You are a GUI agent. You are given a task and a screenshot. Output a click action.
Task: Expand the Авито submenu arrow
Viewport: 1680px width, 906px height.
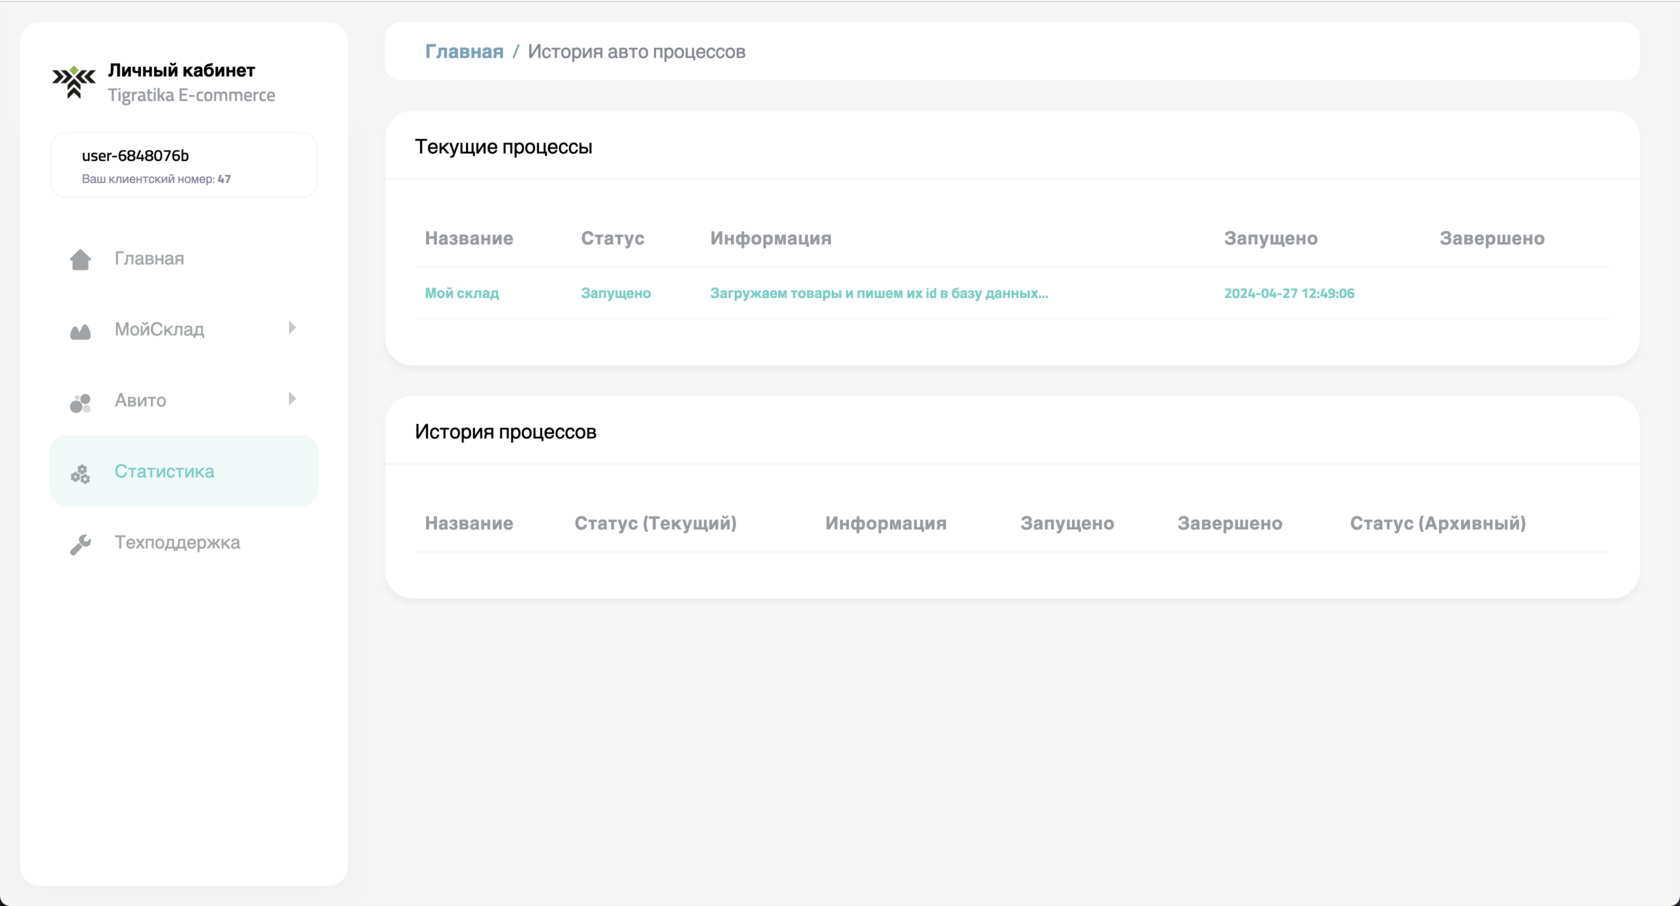point(292,399)
